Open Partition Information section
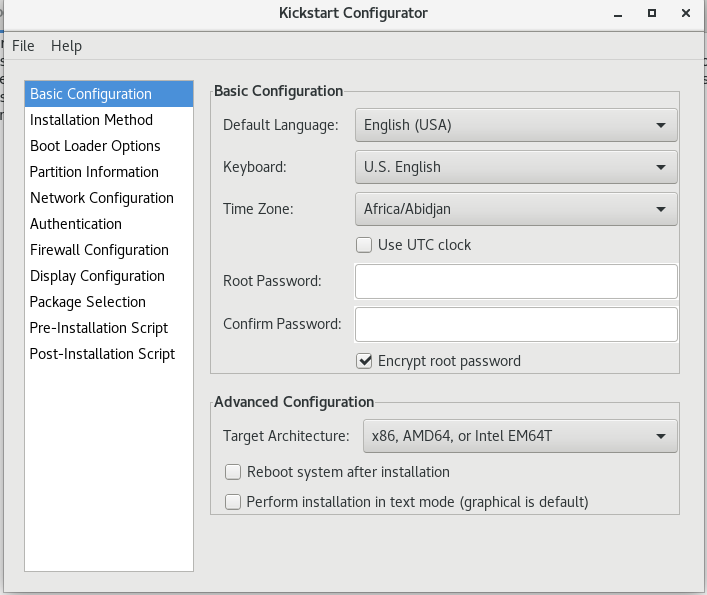Screen dimensions: 707x595 tap(94, 172)
